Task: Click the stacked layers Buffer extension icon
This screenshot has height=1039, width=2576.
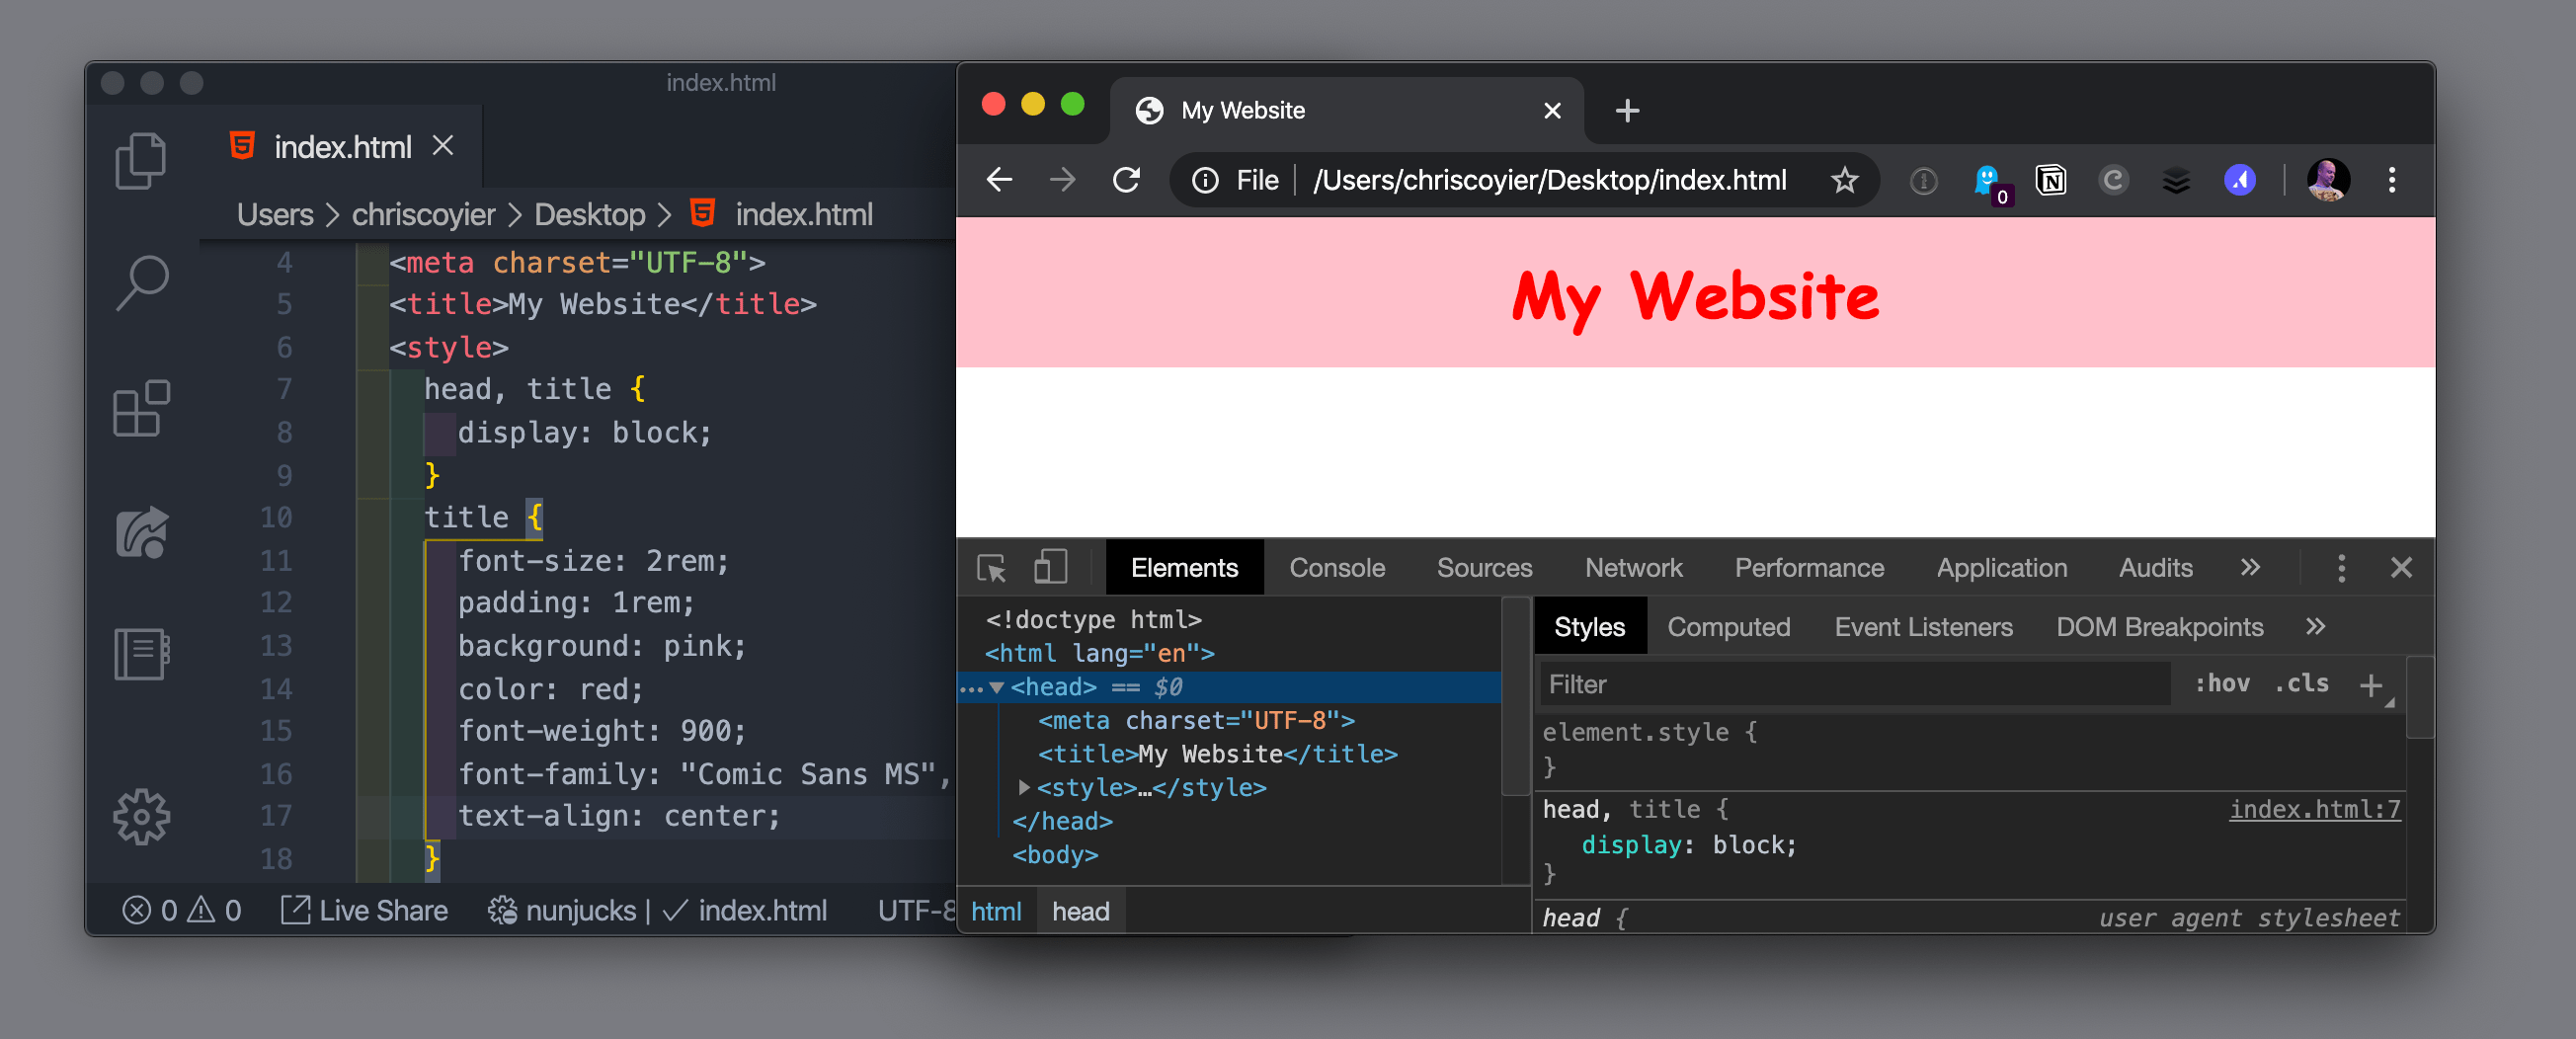Action: coord(2176,180)
